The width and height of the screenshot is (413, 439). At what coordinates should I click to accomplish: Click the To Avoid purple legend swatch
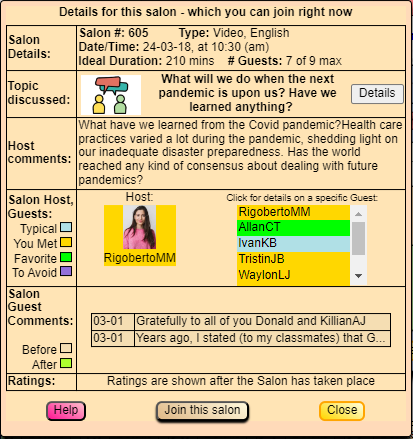66,271
